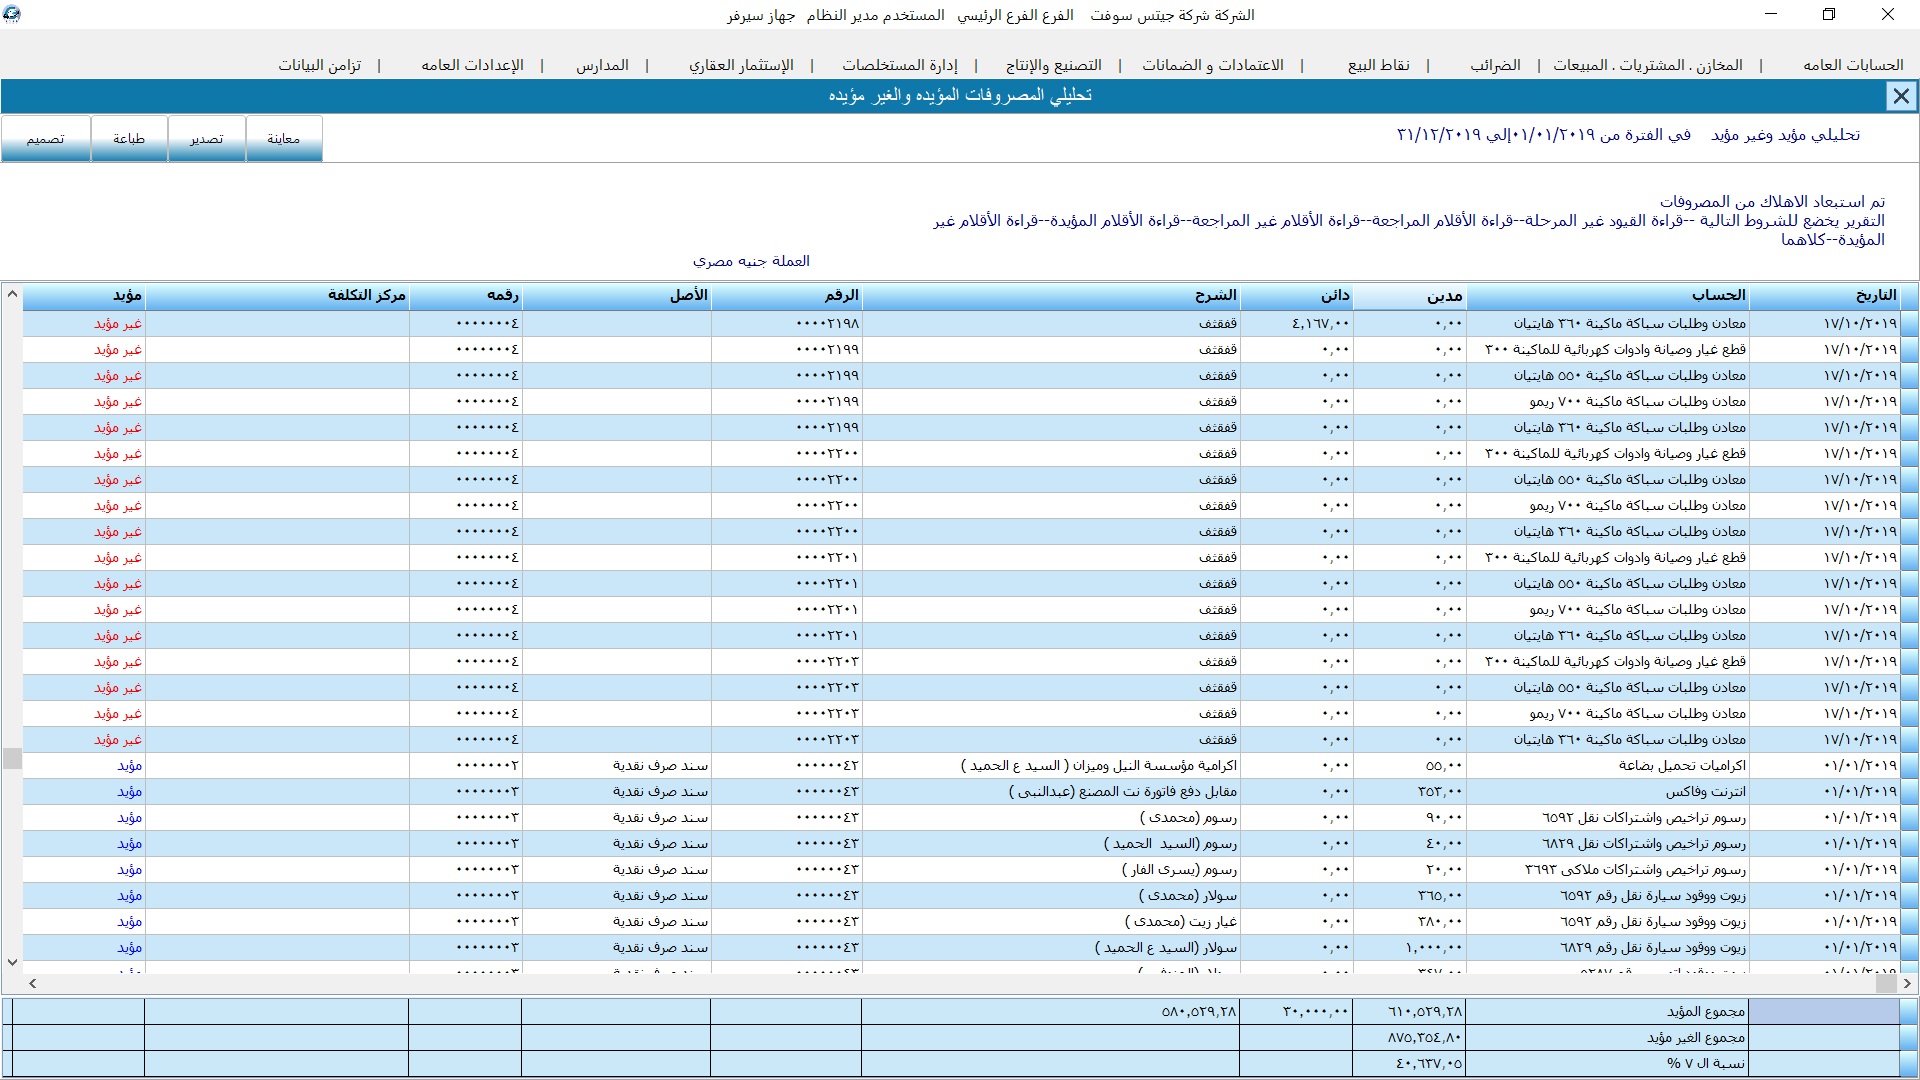Click credit total ٣٠,٠٠٠,٠٠
The image size is (1920, 1080).
tap(1315, 1011)
